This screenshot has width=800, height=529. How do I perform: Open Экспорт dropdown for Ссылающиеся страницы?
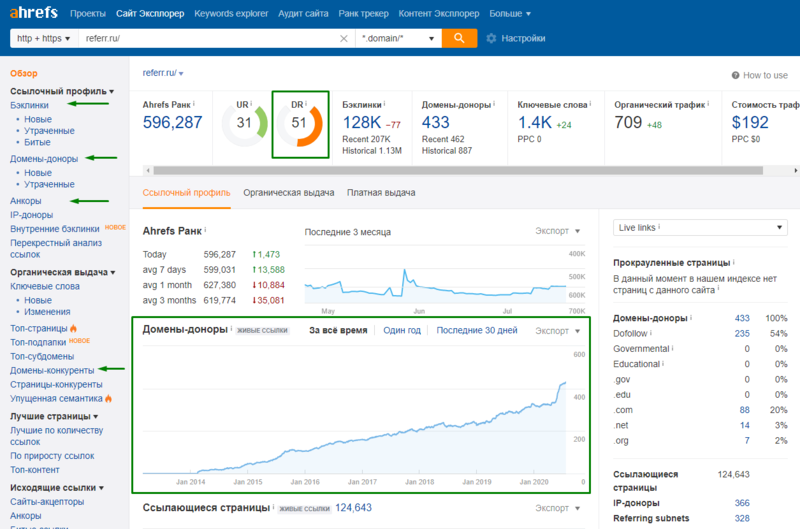558,508
